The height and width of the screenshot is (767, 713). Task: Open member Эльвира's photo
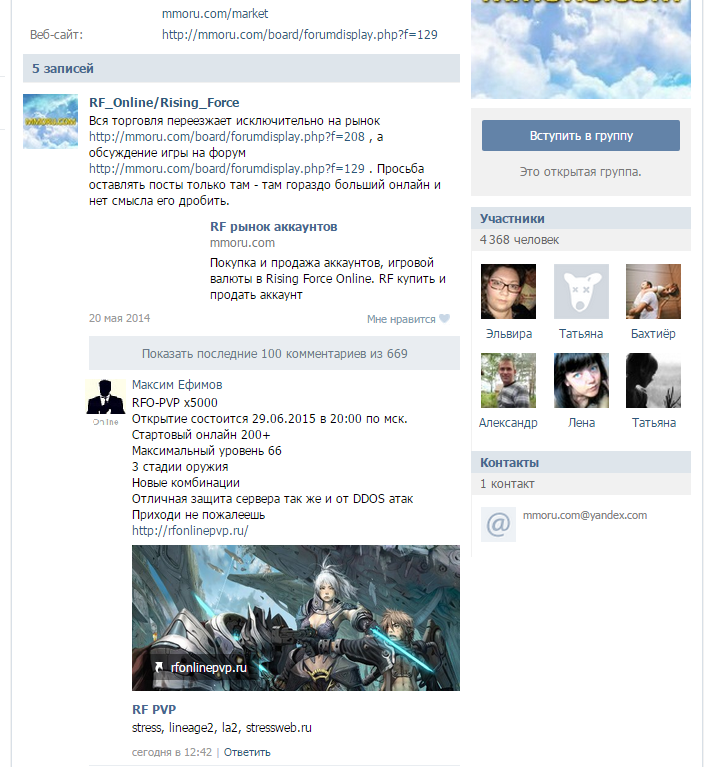pos(508,292)
